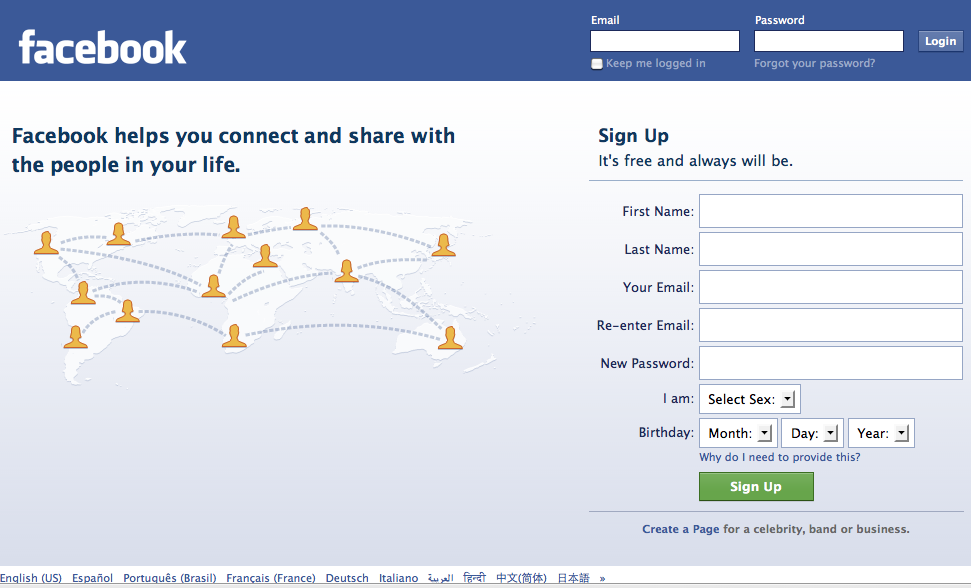Click the Facebook logo in header
This screenshot has height=588, width=971.
click(103, 48)
